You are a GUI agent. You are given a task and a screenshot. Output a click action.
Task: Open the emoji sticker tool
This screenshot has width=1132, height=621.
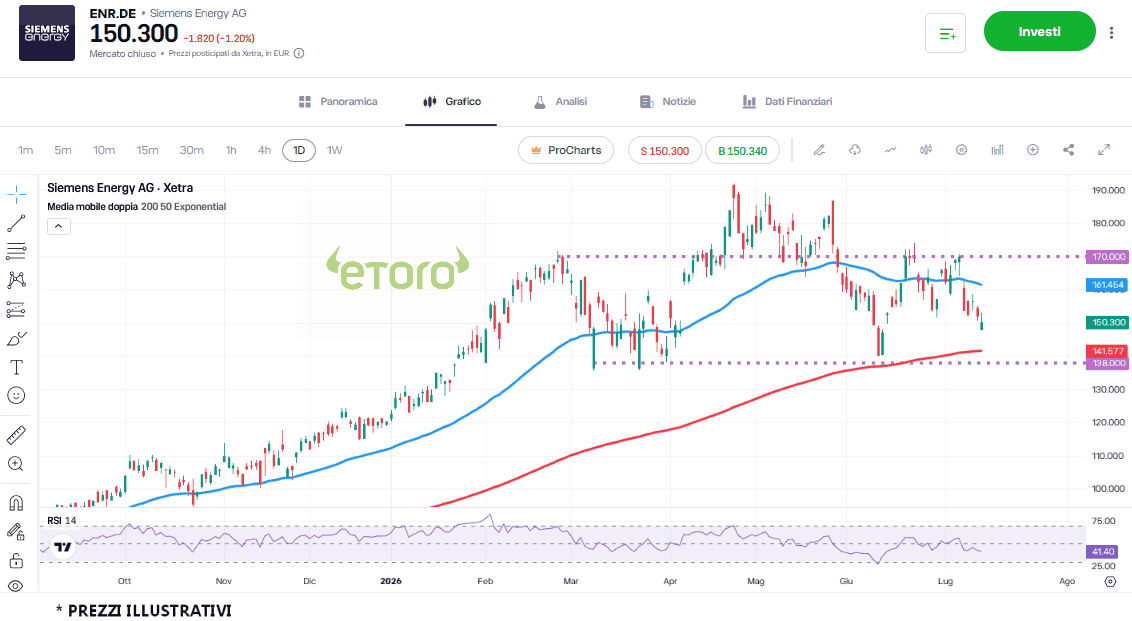(x=16, y=395)
